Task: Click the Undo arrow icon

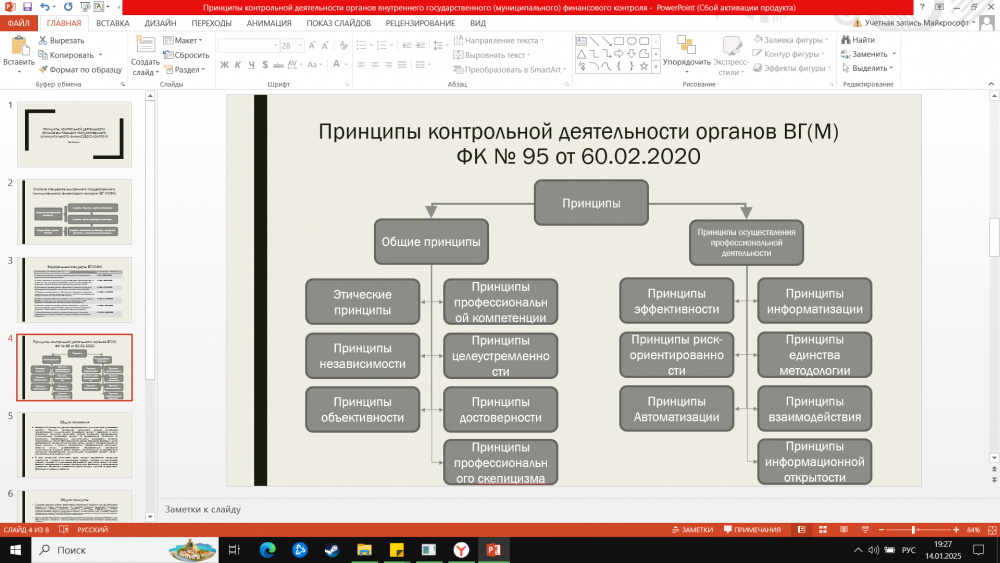Action: click(43, 7)
